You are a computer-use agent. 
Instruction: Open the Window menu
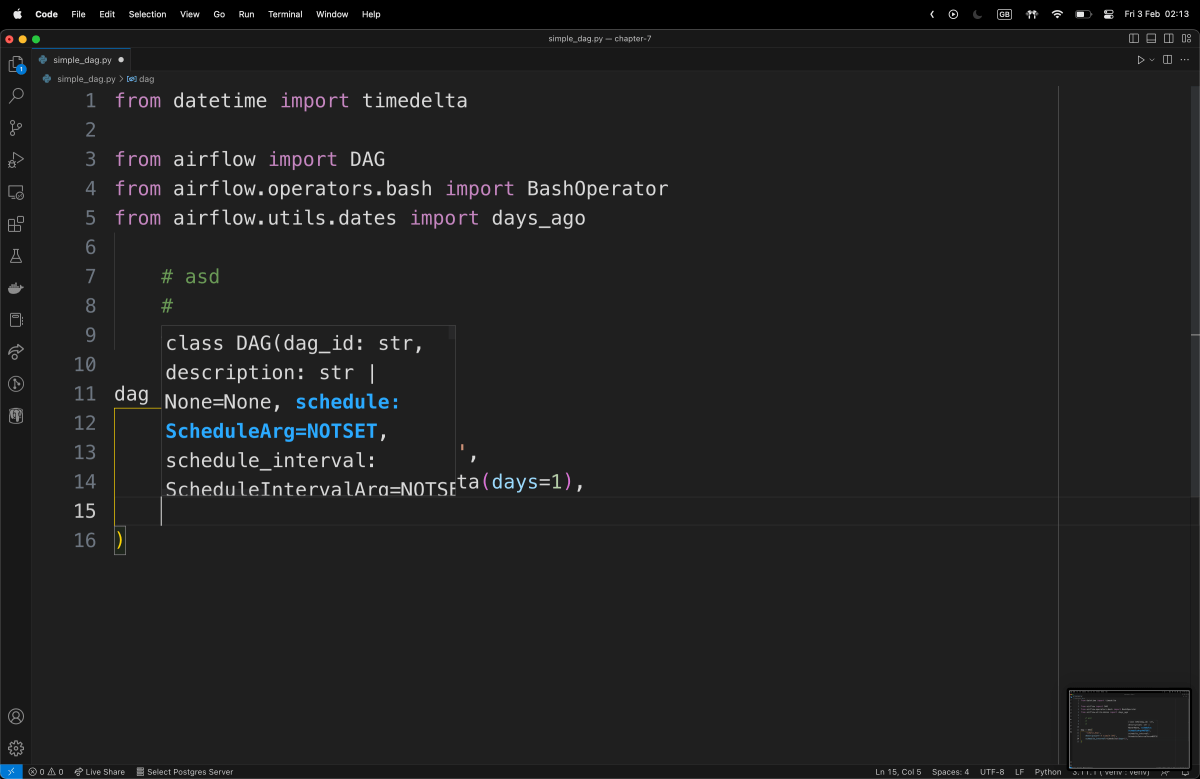tap(332, 14)
